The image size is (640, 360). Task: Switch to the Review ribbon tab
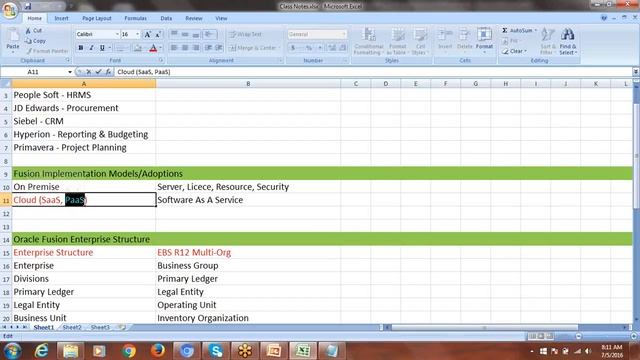[x=194, y=18]
